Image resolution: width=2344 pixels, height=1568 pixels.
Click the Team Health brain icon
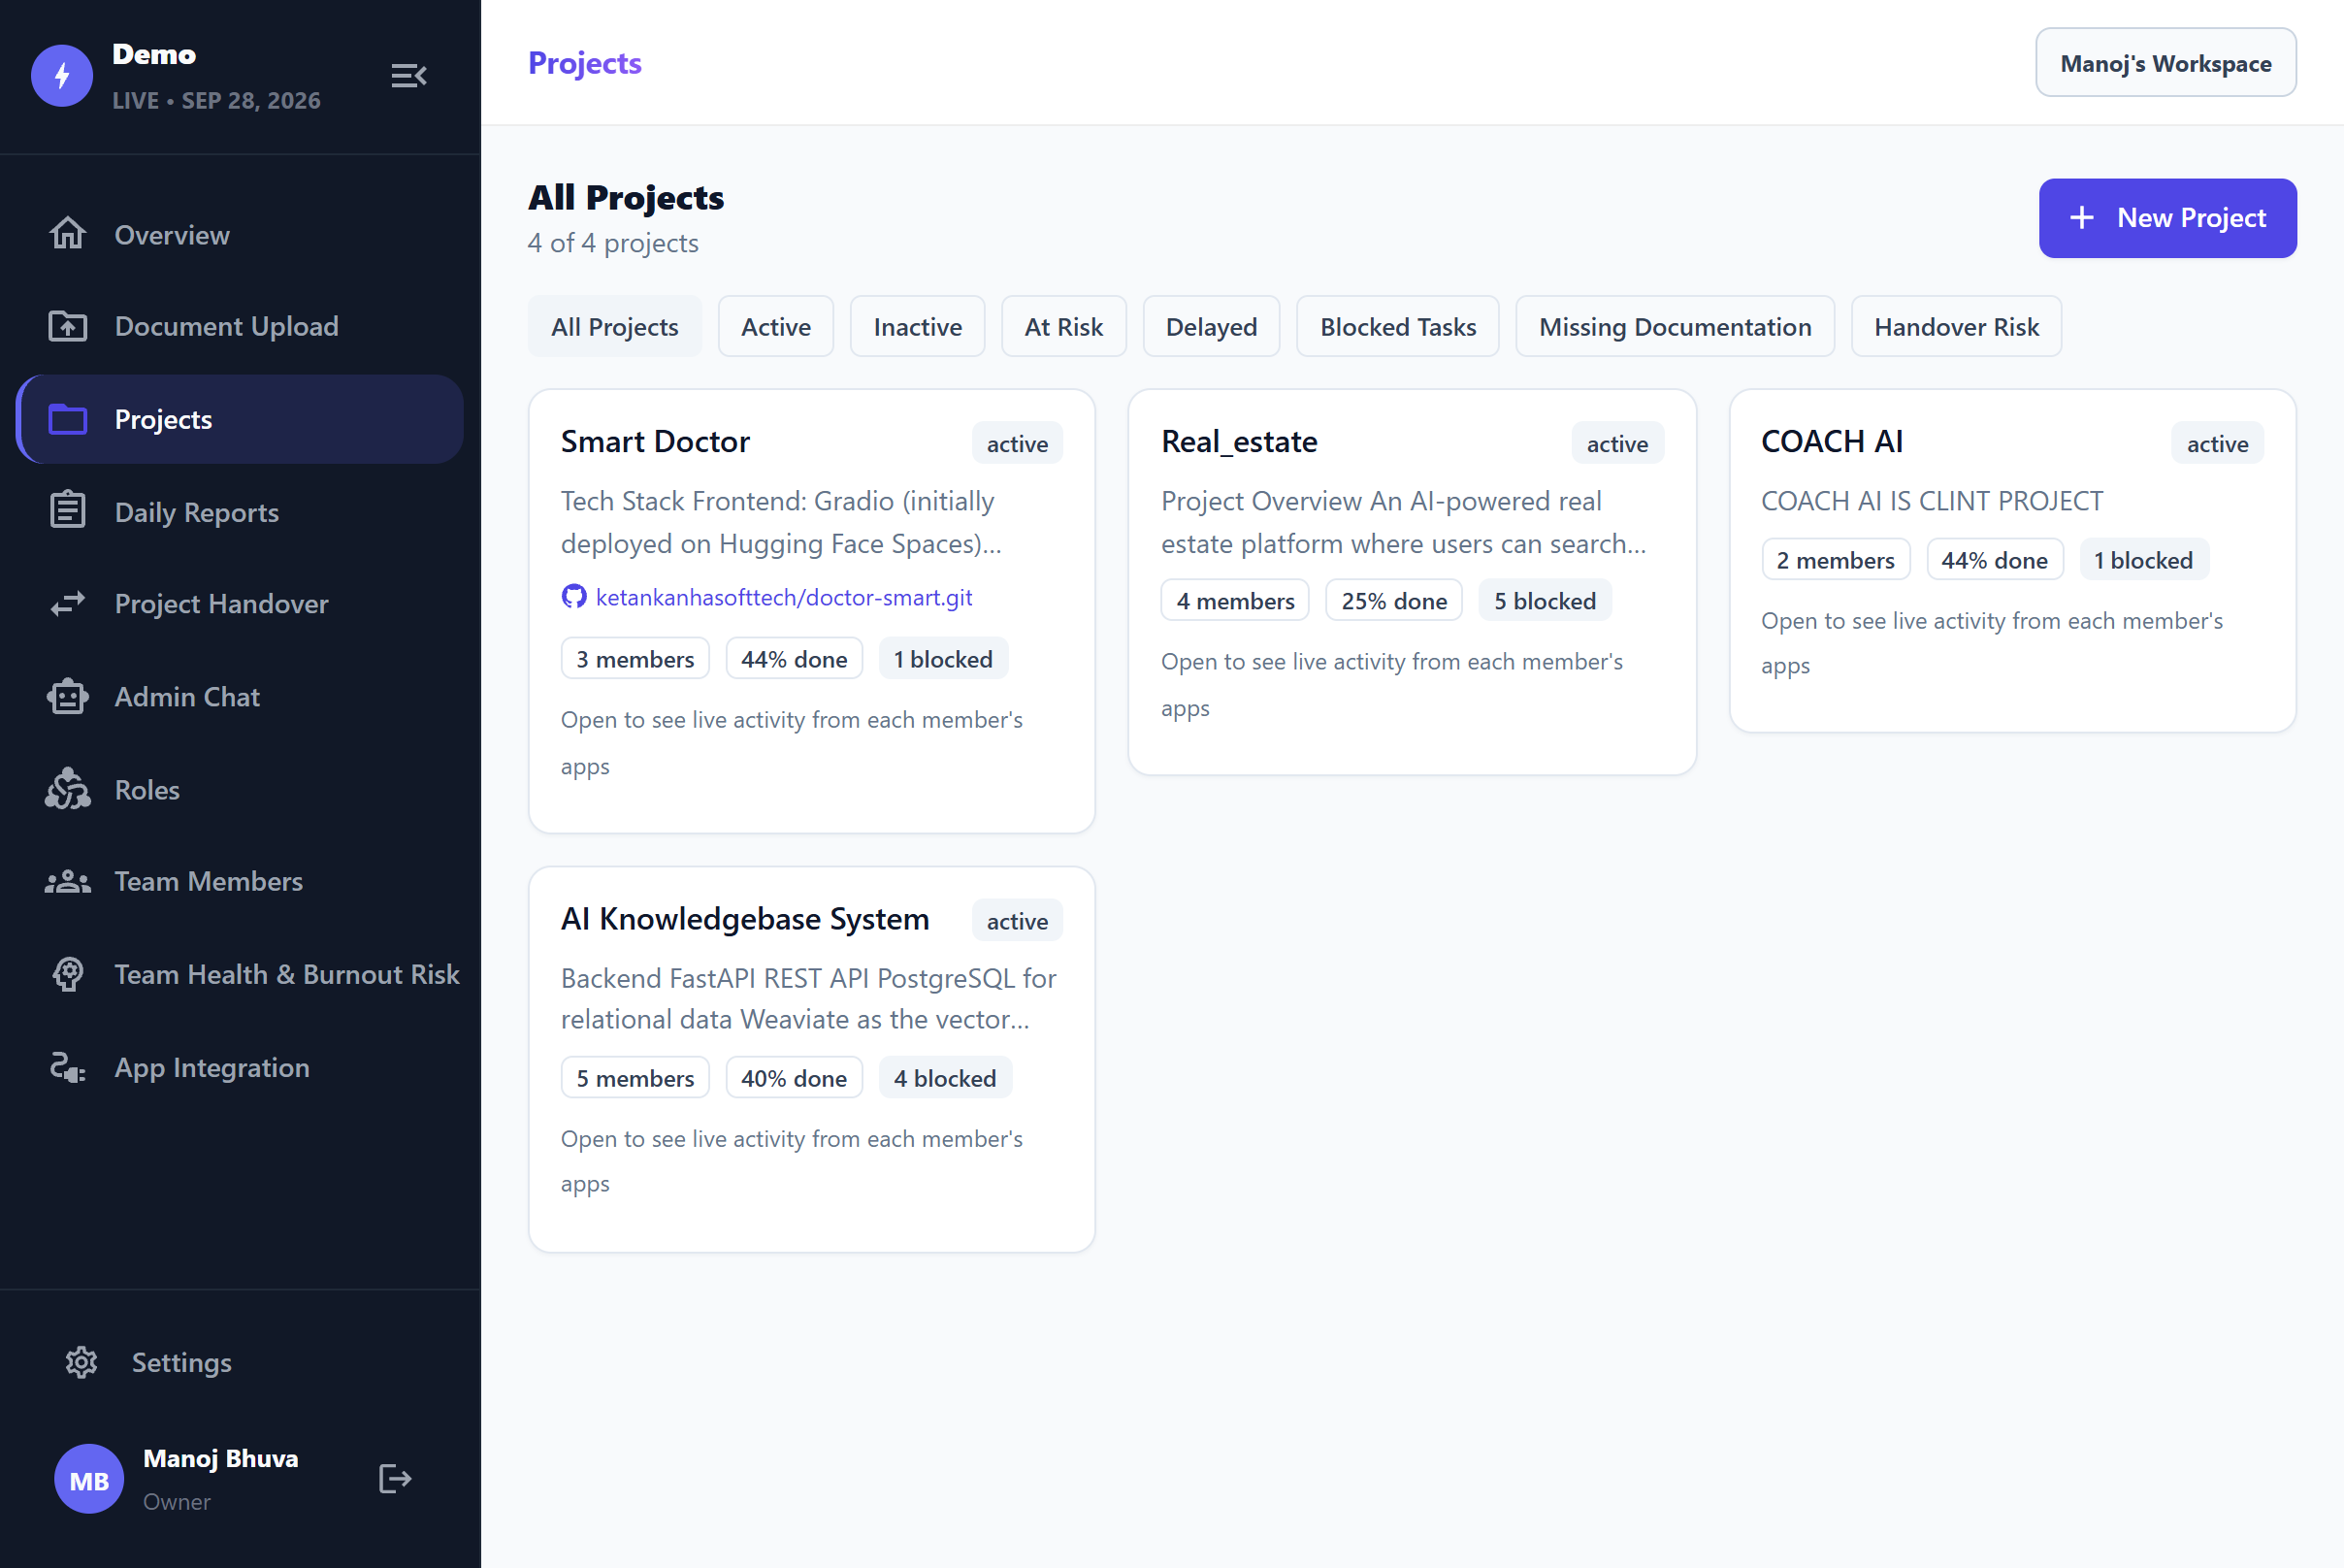68,974
